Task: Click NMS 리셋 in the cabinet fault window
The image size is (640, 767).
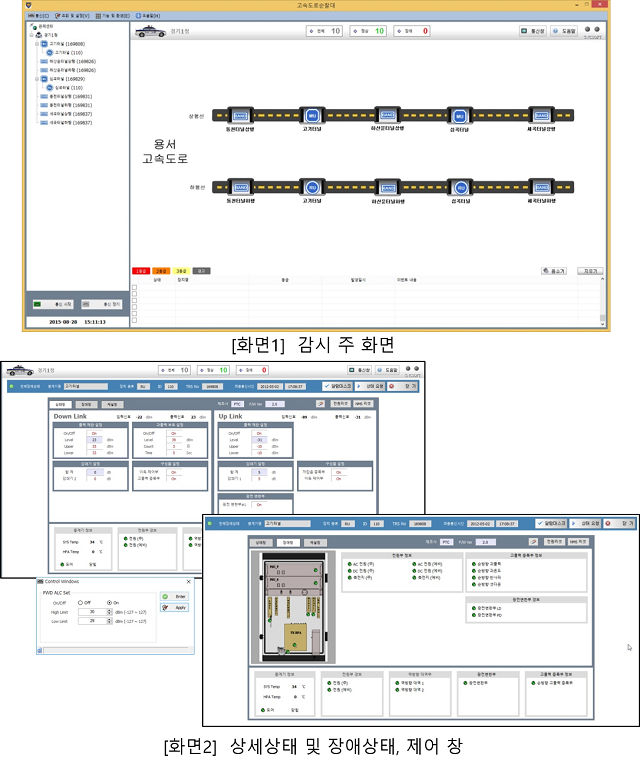Action: pos(578,542)
